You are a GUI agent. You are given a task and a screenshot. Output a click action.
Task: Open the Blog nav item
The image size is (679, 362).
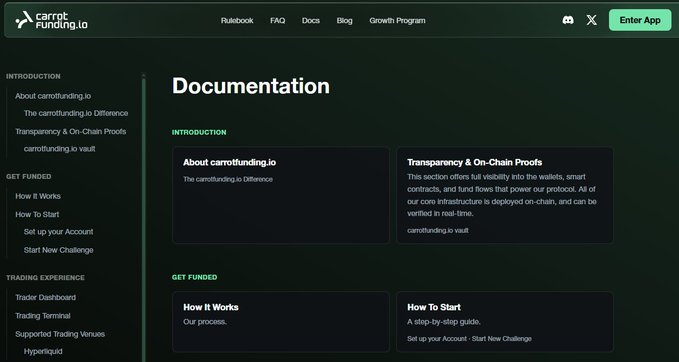click(344, 20)
